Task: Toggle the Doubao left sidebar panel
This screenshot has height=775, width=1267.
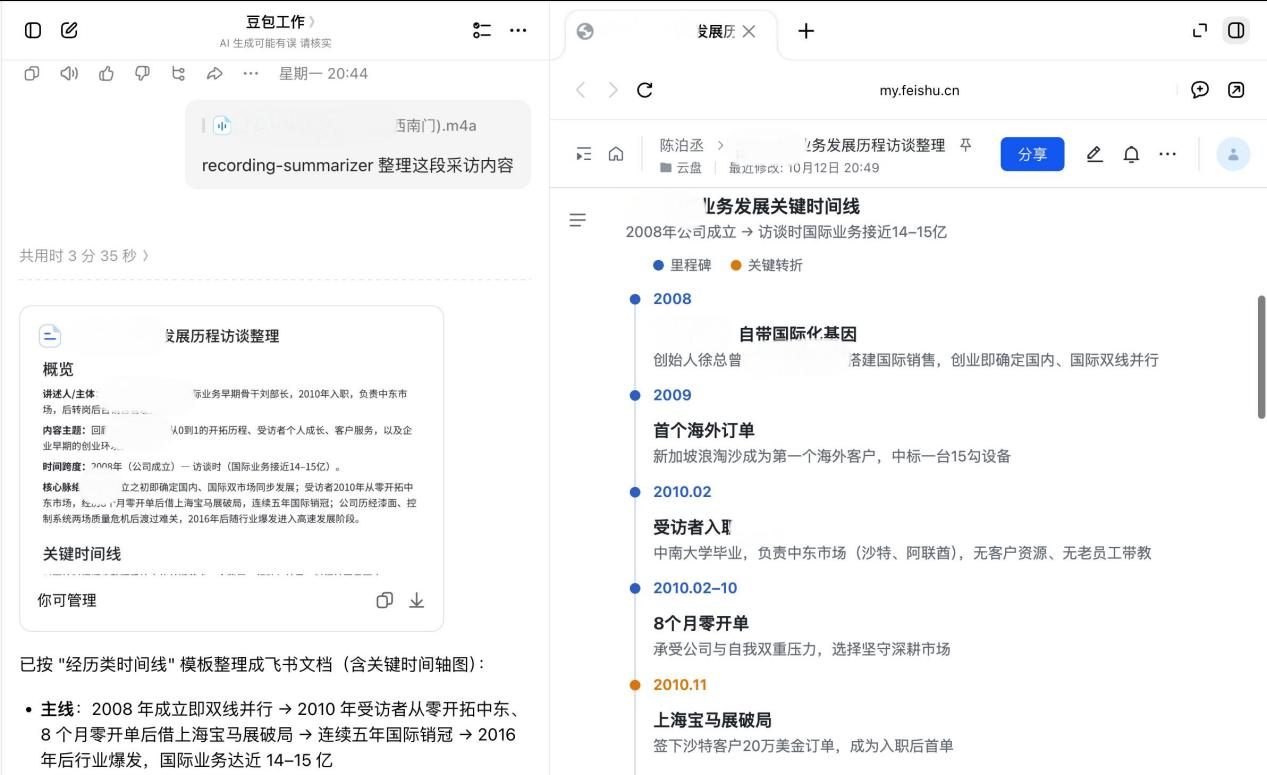Action: [33, 30]
